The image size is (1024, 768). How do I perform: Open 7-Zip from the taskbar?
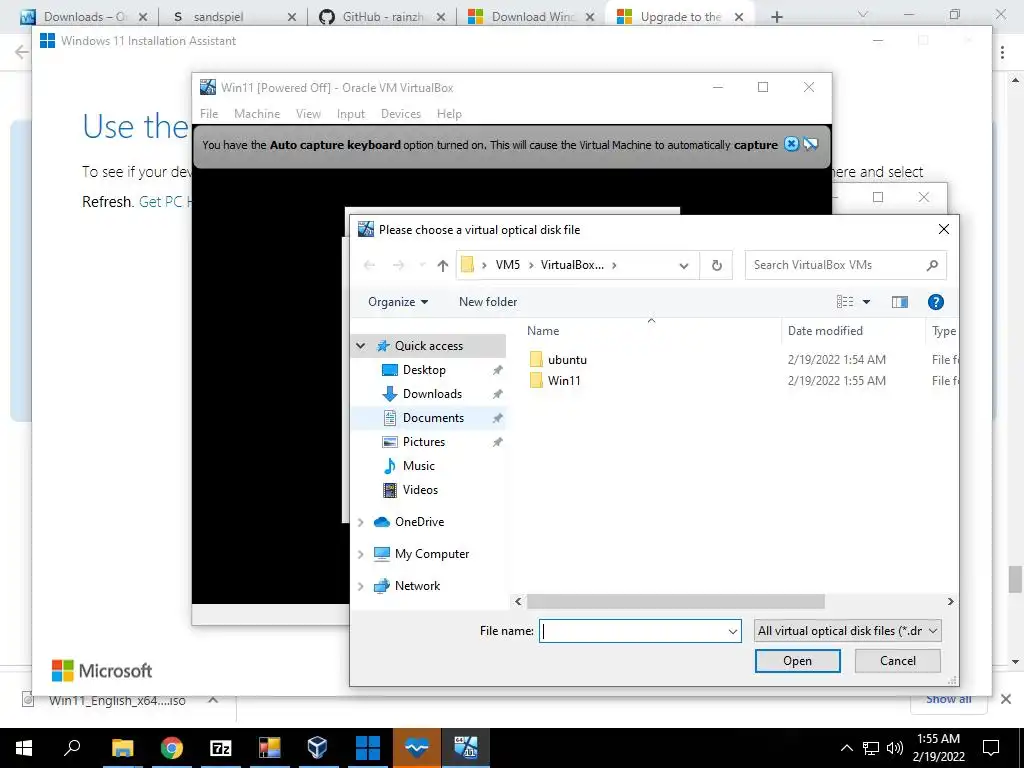click(x=221, y=748)
